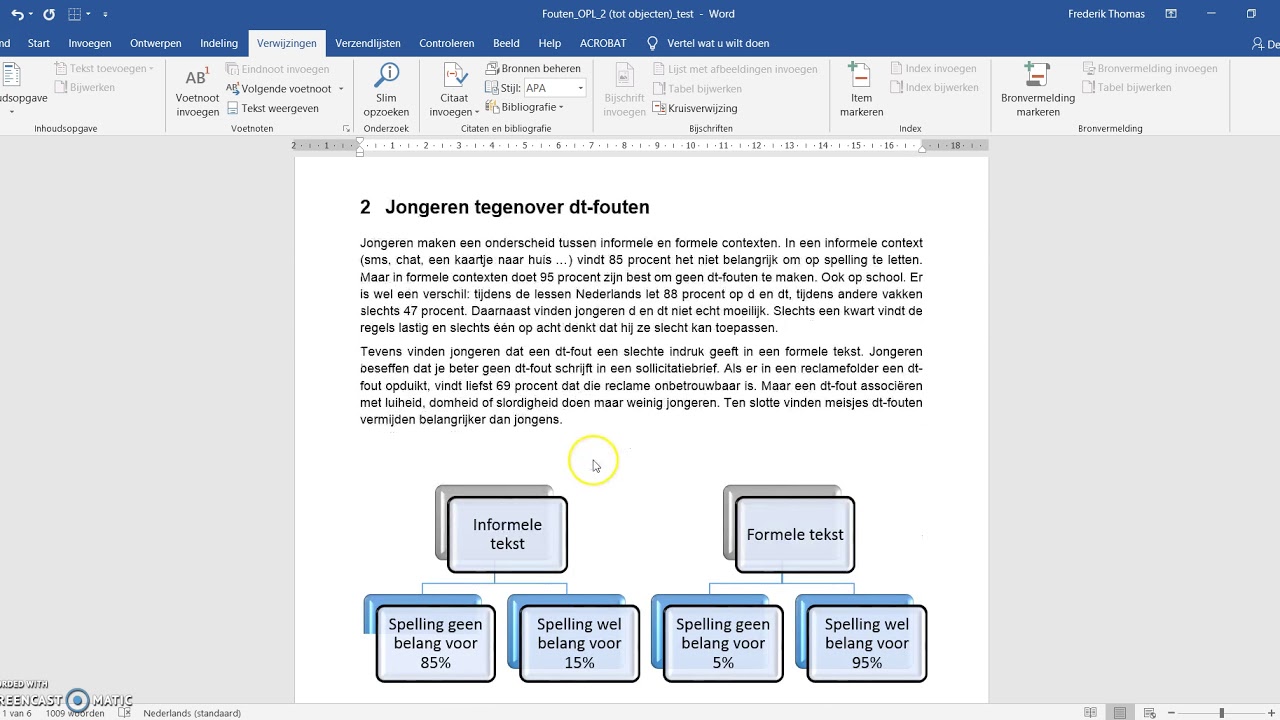This screenshot has width=1280, height=720.
Task: Jump to next footnote via Volgende voetnoot
Action: click(x=278, y=88)
